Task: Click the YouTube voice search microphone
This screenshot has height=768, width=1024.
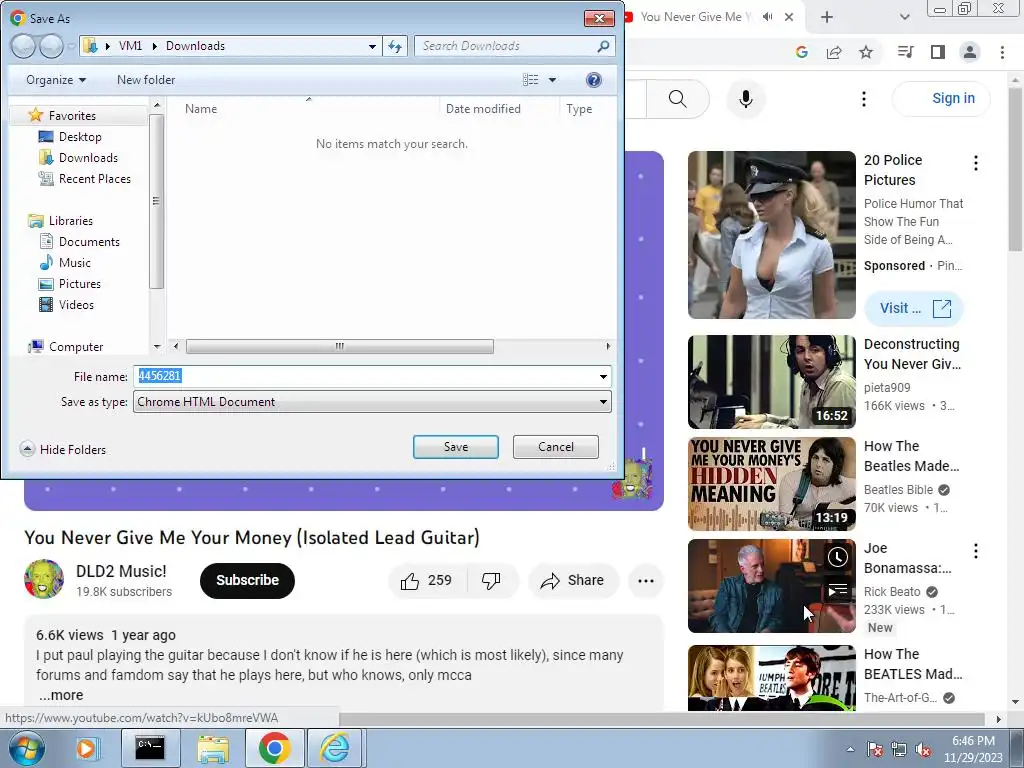Action: click(746, 99)
